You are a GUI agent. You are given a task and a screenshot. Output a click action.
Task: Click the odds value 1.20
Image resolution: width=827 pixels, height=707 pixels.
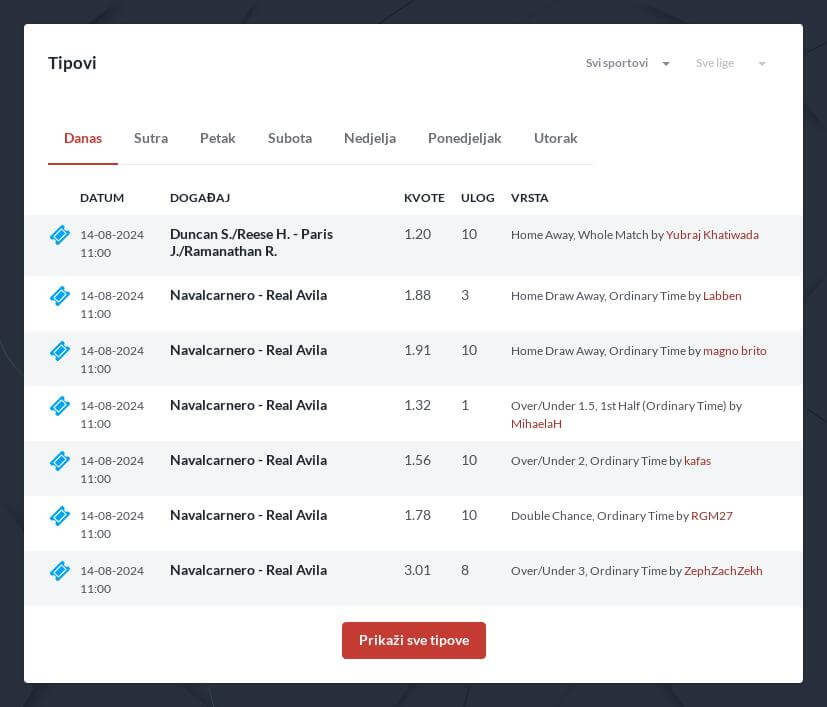click(417, 234)
